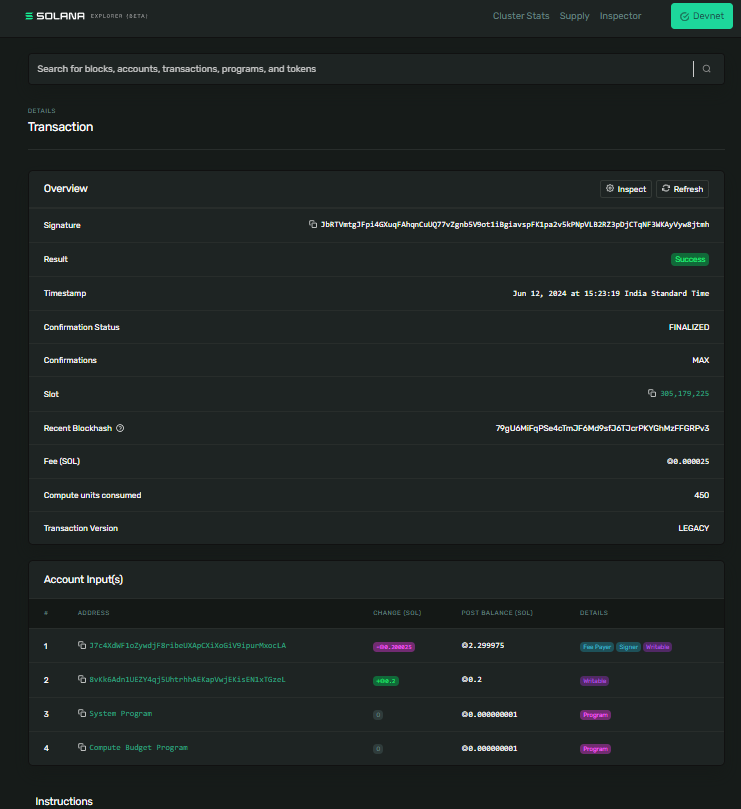This screenshot has width=741, height=809.
Task: Copy the address in account row 1
Action: (x=82, y=645)
